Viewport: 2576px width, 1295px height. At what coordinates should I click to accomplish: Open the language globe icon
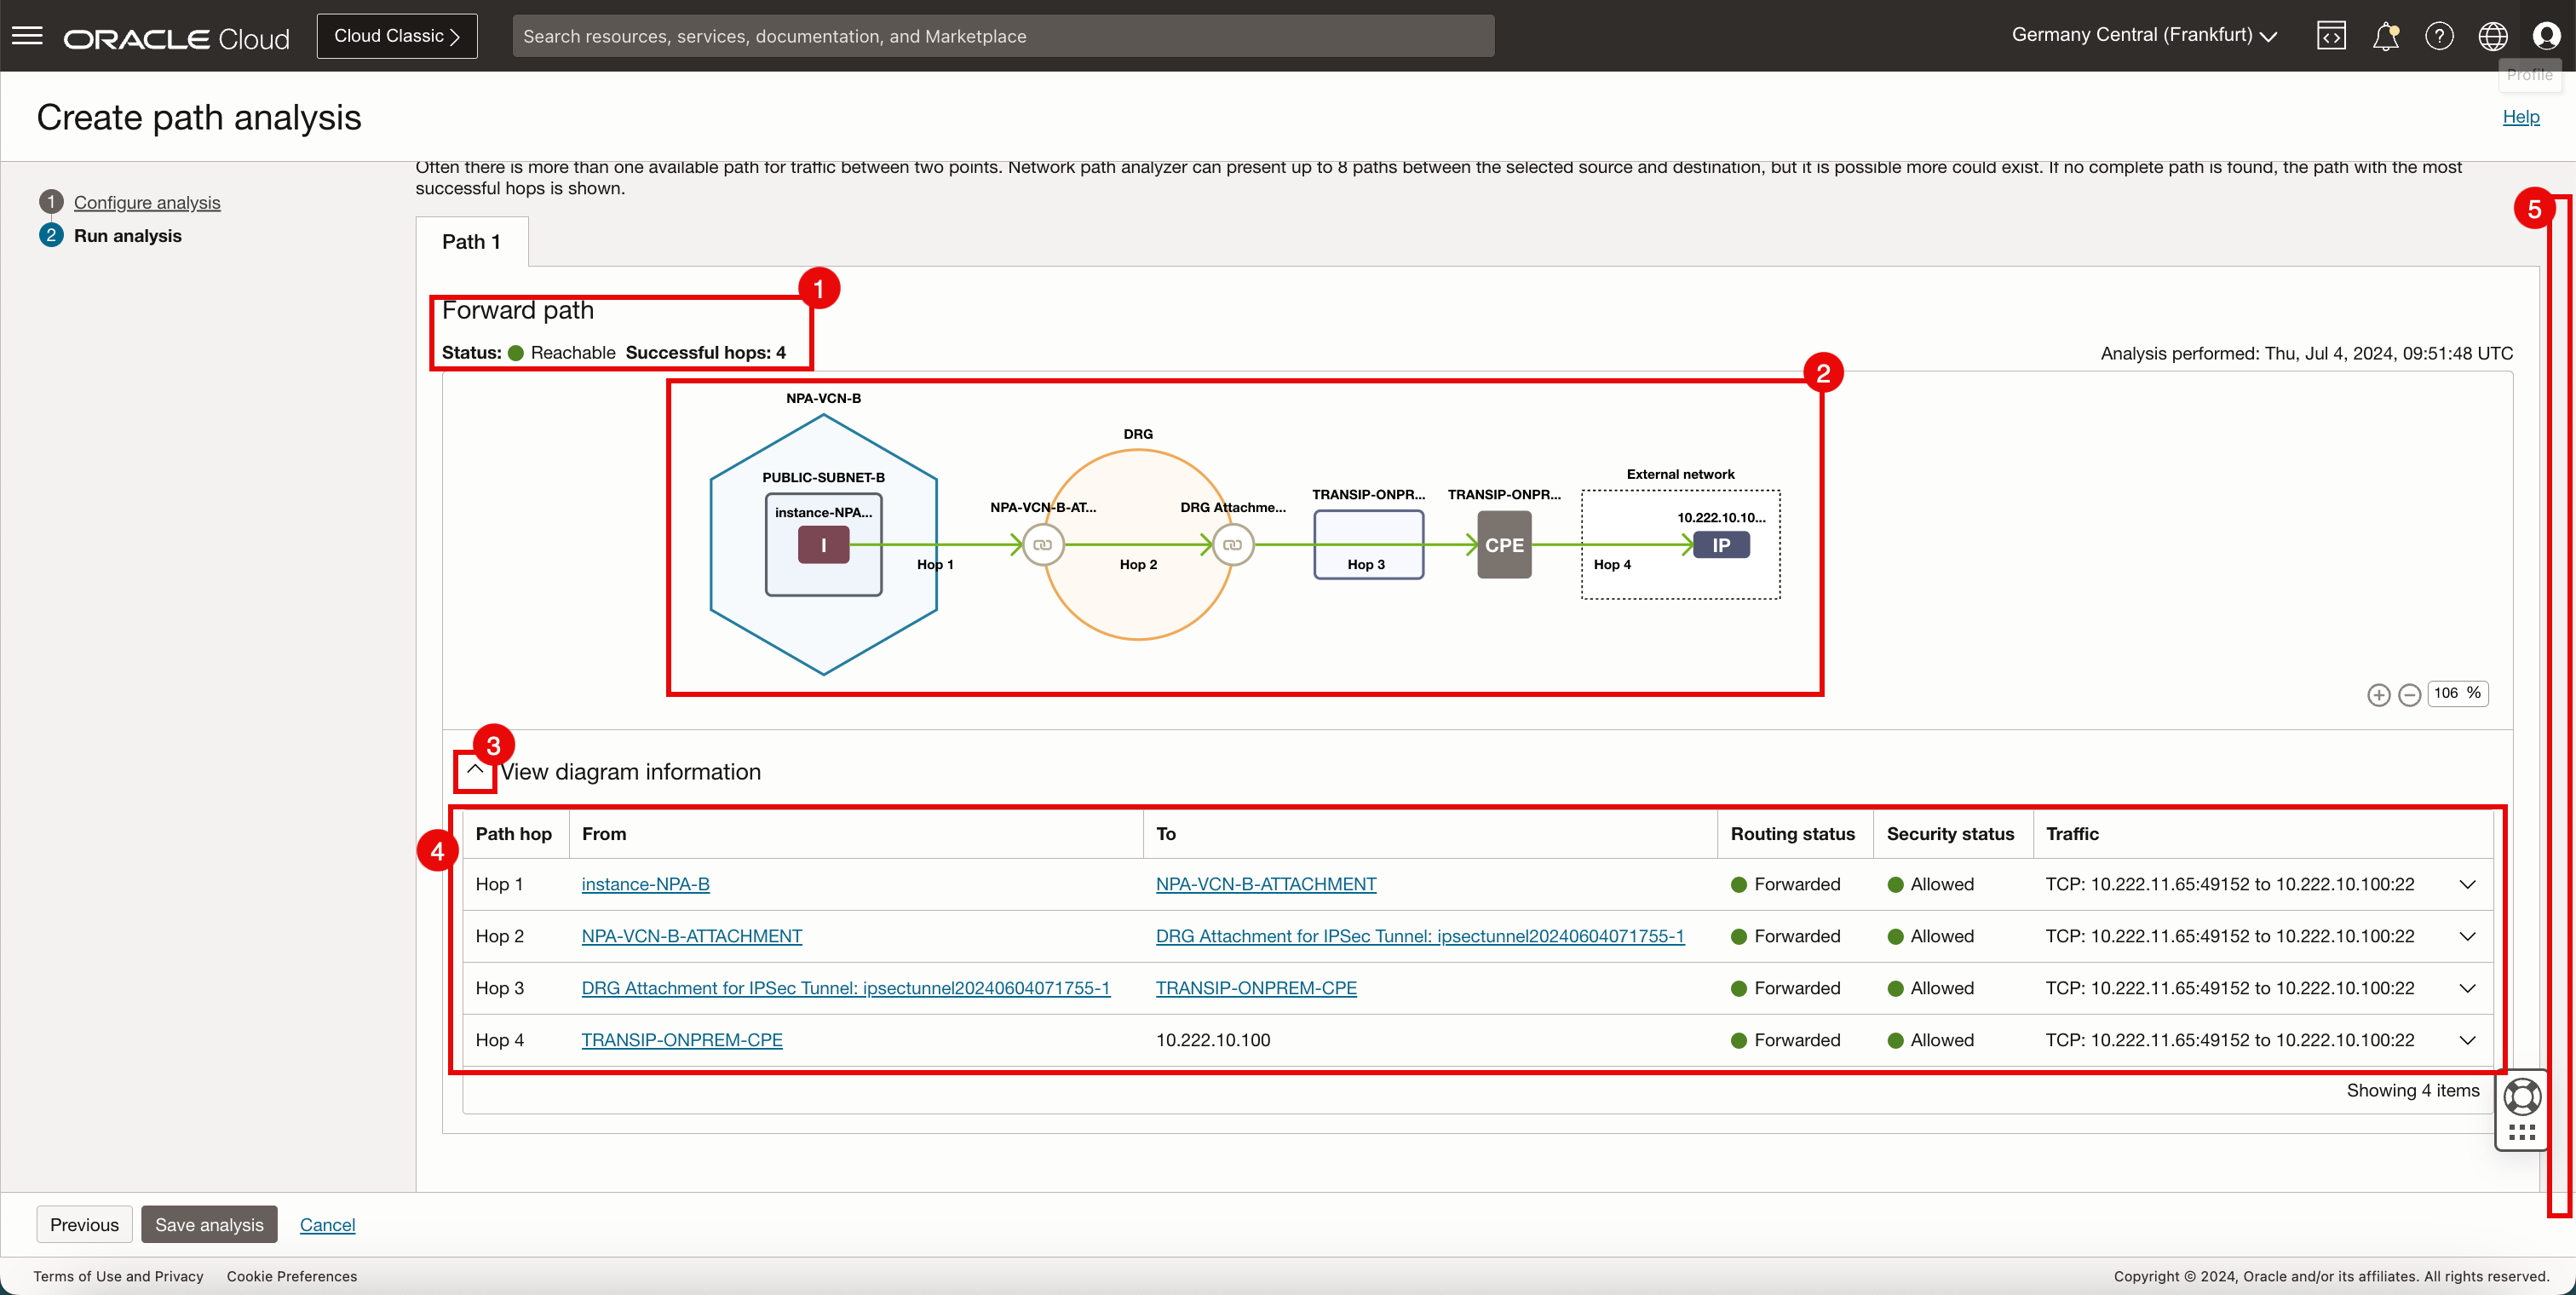click(x=2492, y=36)
